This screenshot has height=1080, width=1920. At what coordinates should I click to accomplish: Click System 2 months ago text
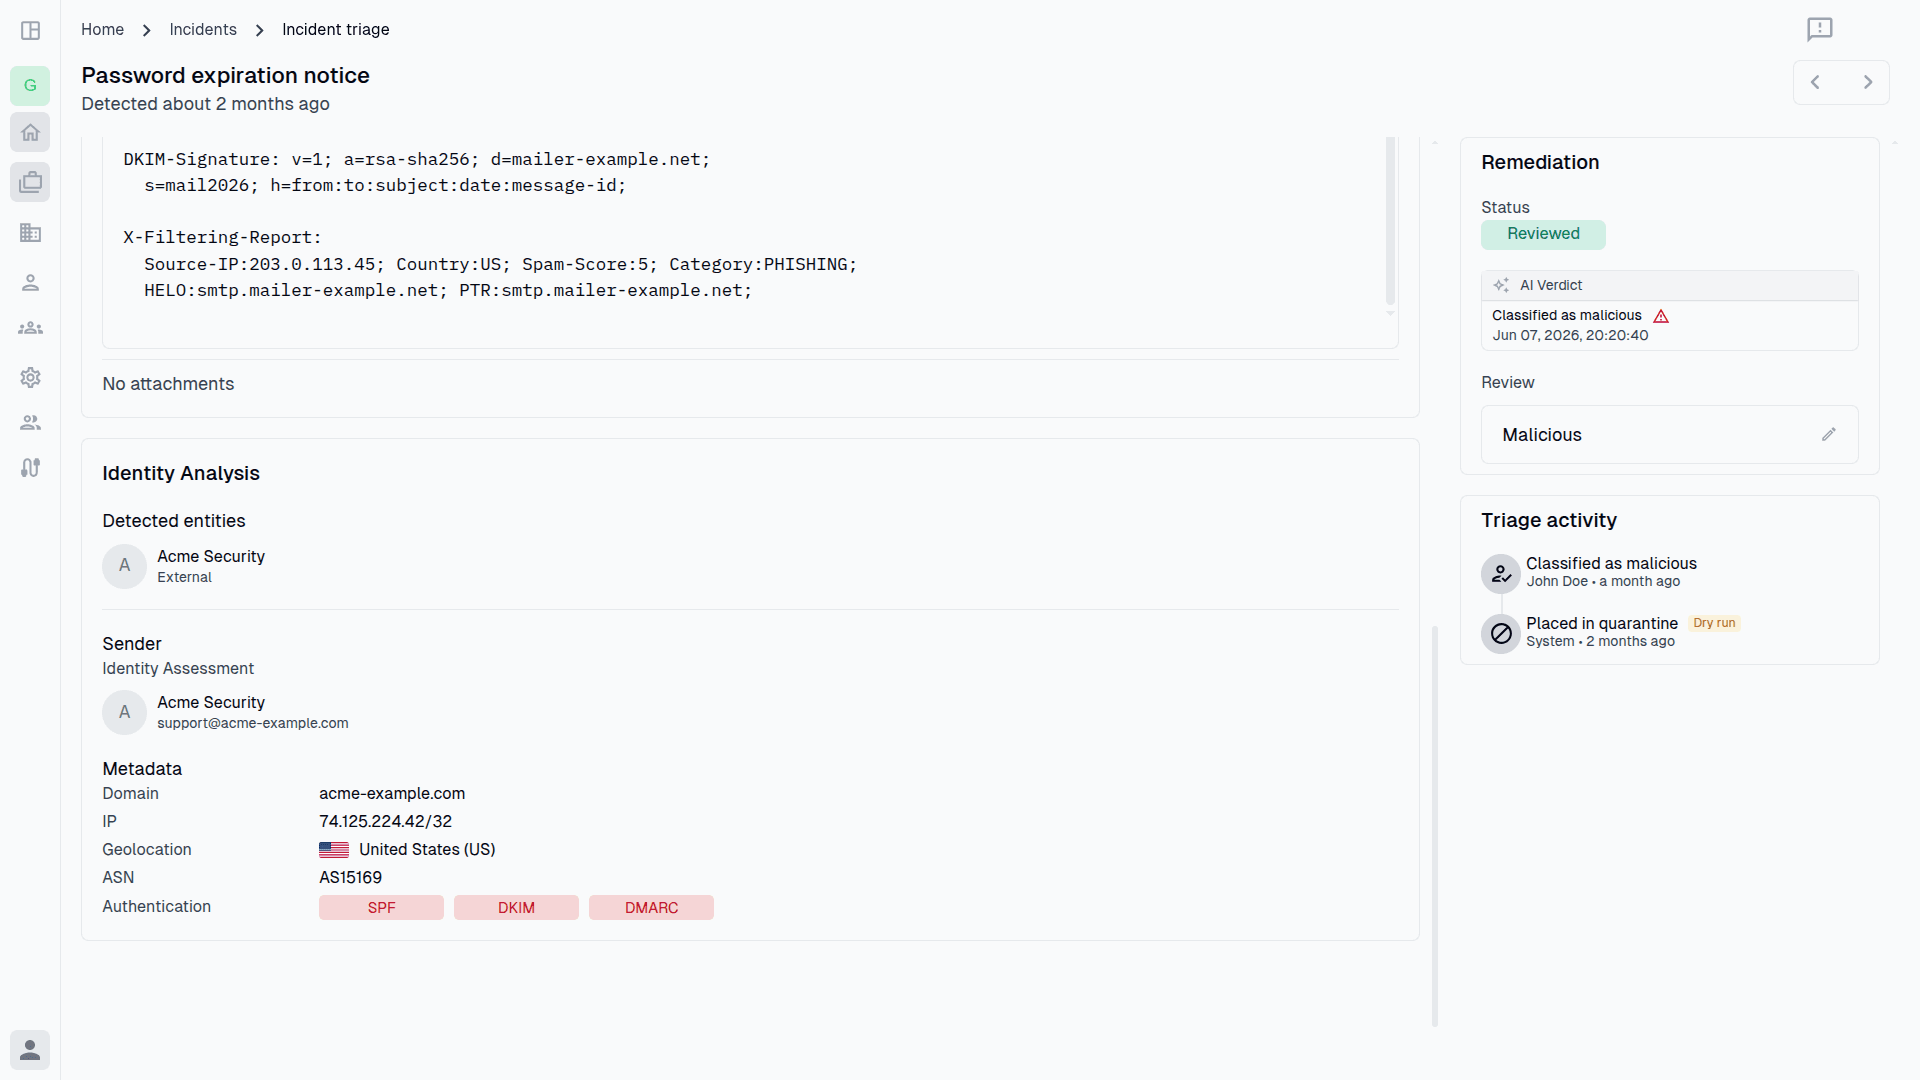(x=1600, y=641)
